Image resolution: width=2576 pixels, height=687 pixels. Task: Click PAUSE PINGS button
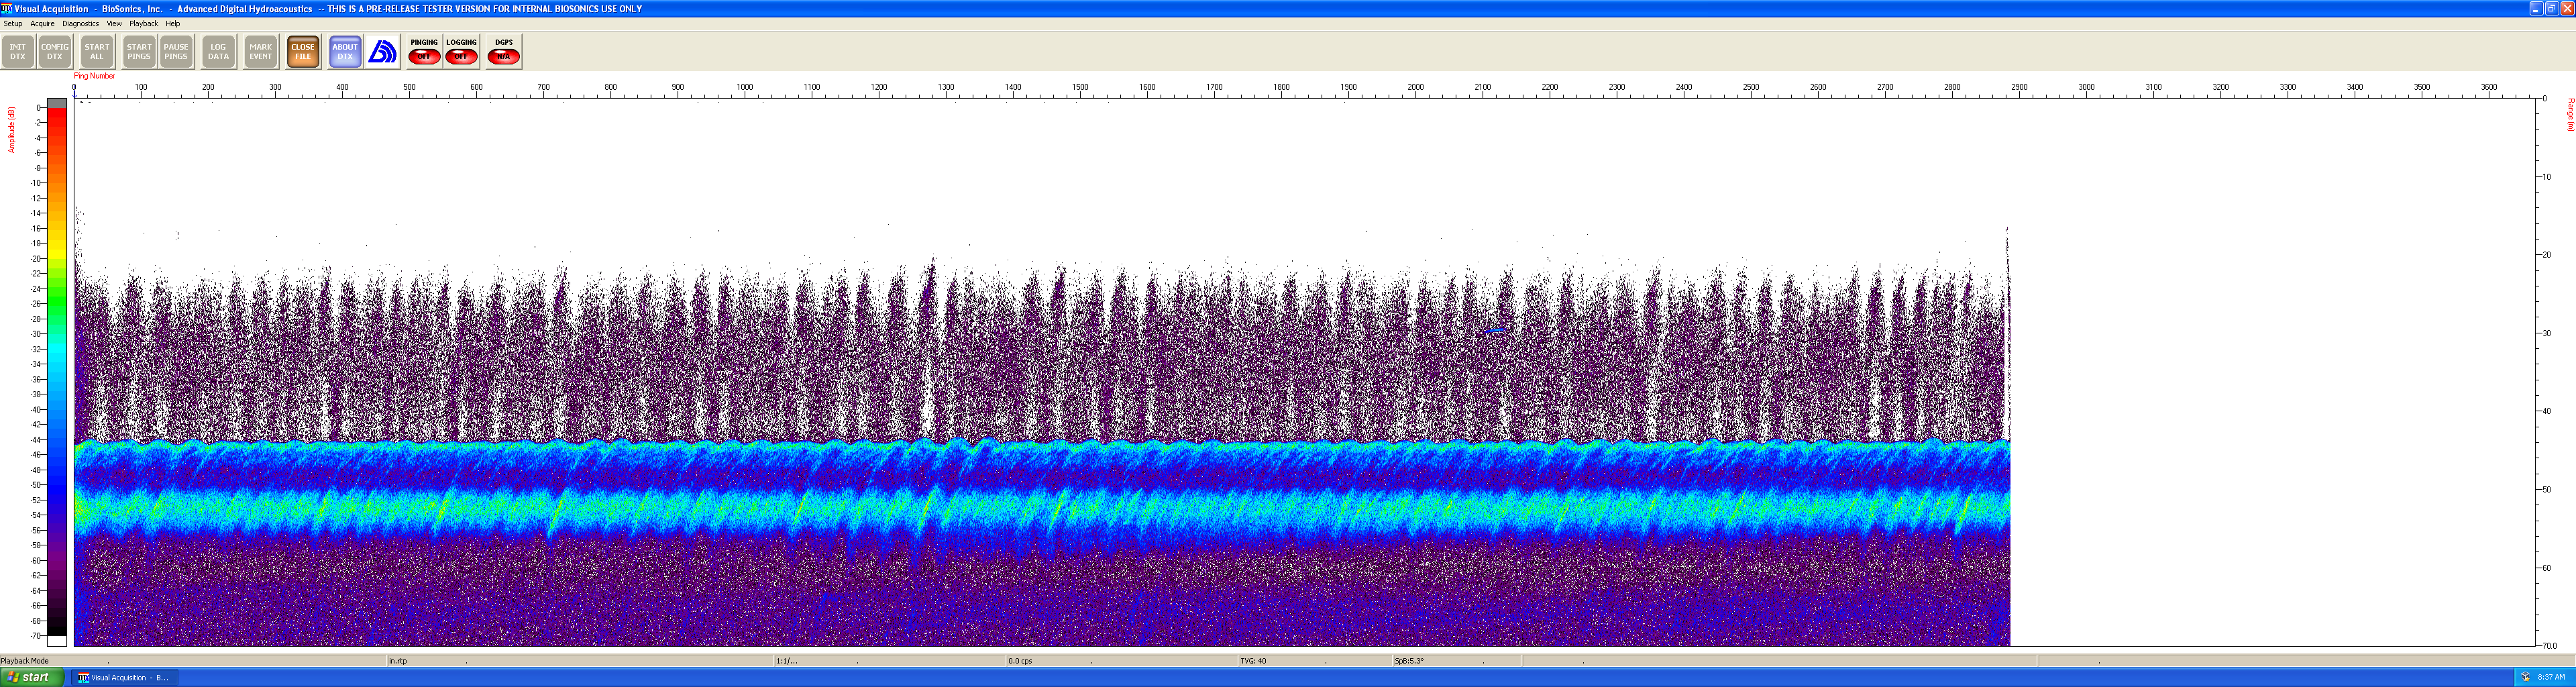[x=176, y=52]
